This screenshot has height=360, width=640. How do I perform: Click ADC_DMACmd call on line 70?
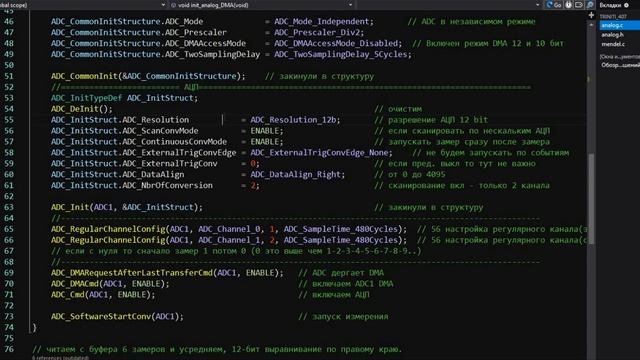point(75,284)
